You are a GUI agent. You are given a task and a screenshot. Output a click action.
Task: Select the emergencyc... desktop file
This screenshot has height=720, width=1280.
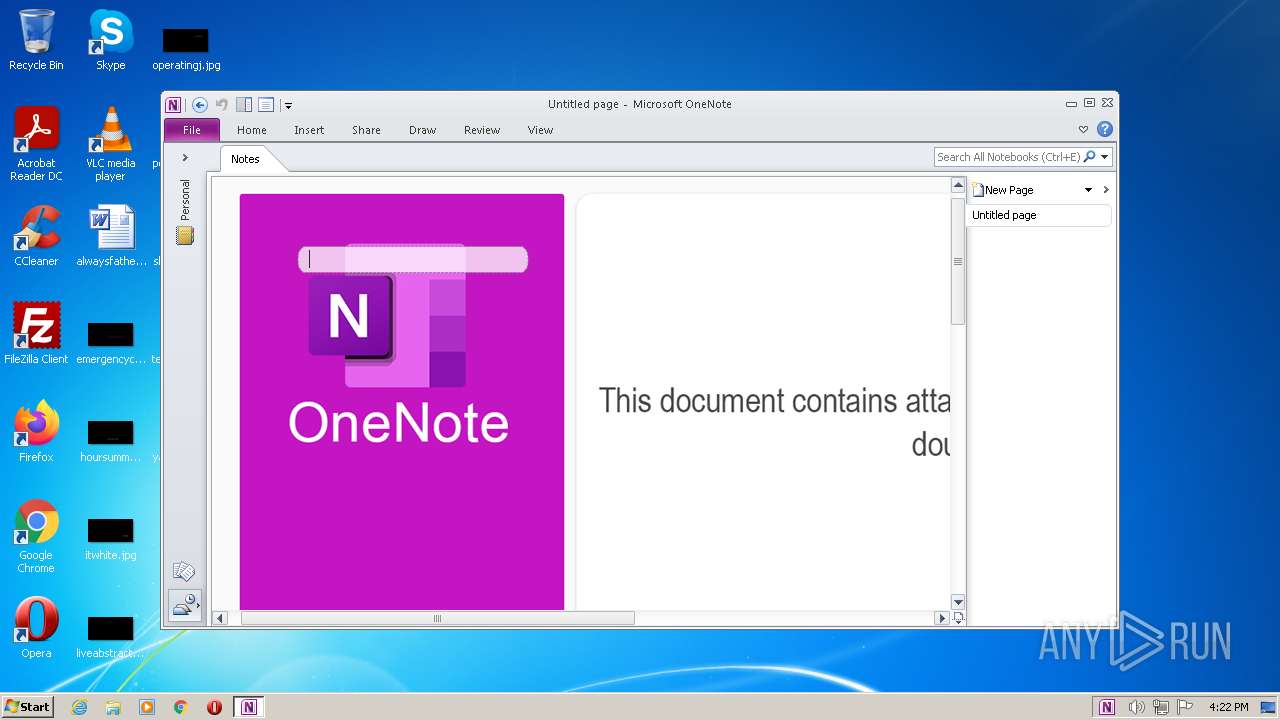(x=111, y=341)
